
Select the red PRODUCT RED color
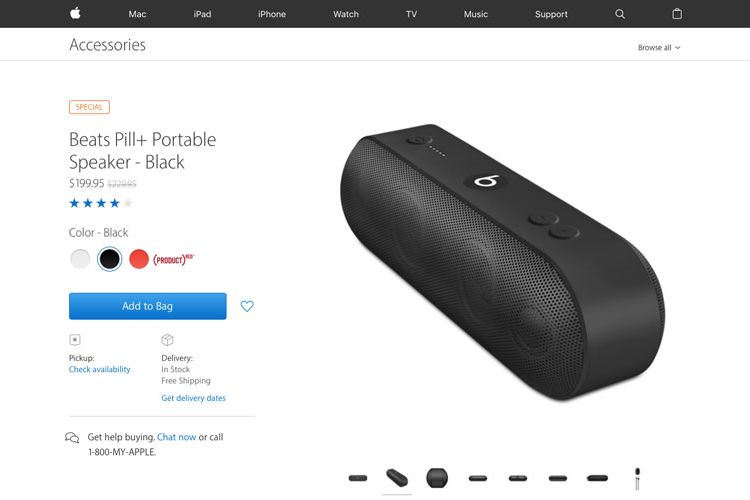pos(139,259)
